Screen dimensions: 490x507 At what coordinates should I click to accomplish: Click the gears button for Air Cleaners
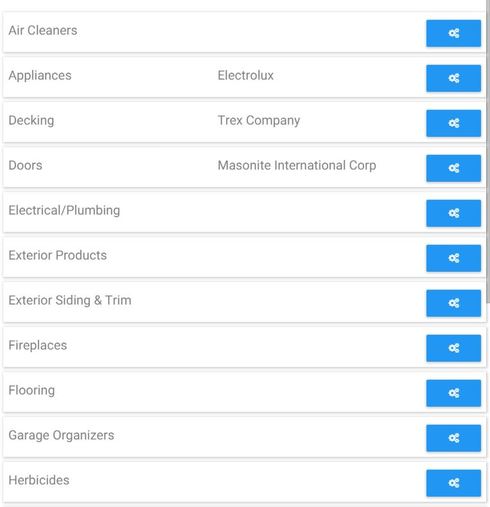(x=453, y=33)
